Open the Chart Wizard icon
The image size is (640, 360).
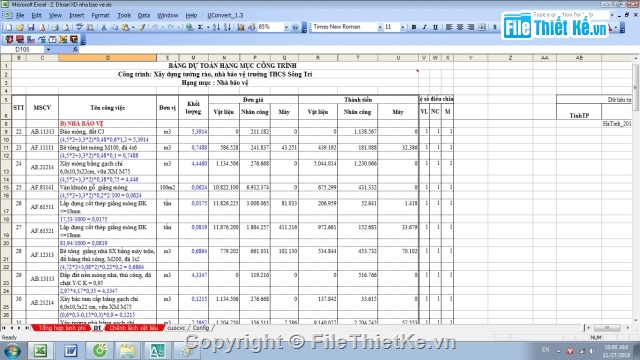241,27
